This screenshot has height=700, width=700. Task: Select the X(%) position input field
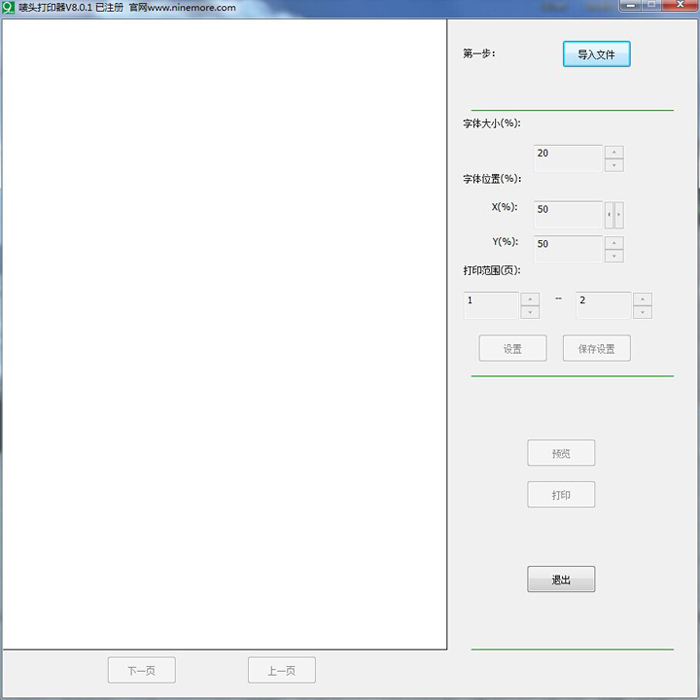tap(568, 214)
